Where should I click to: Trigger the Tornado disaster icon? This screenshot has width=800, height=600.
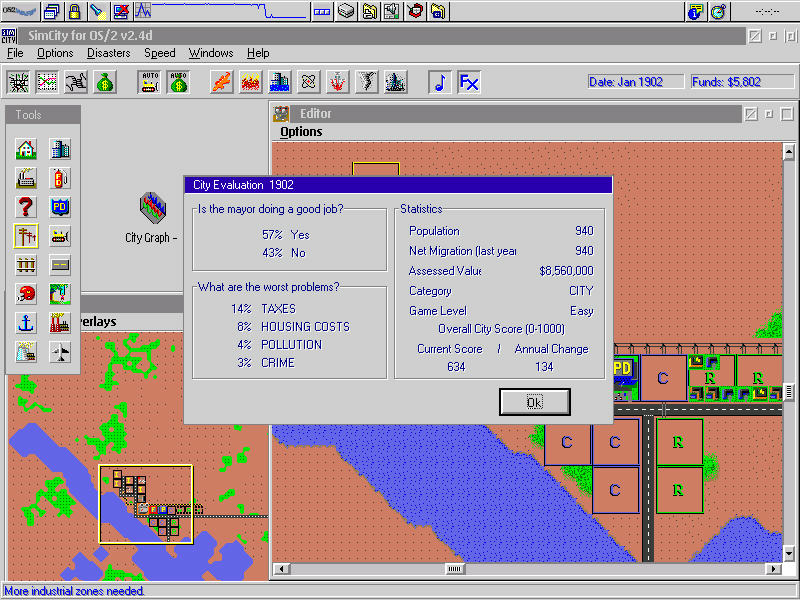[x=367, y=82]
